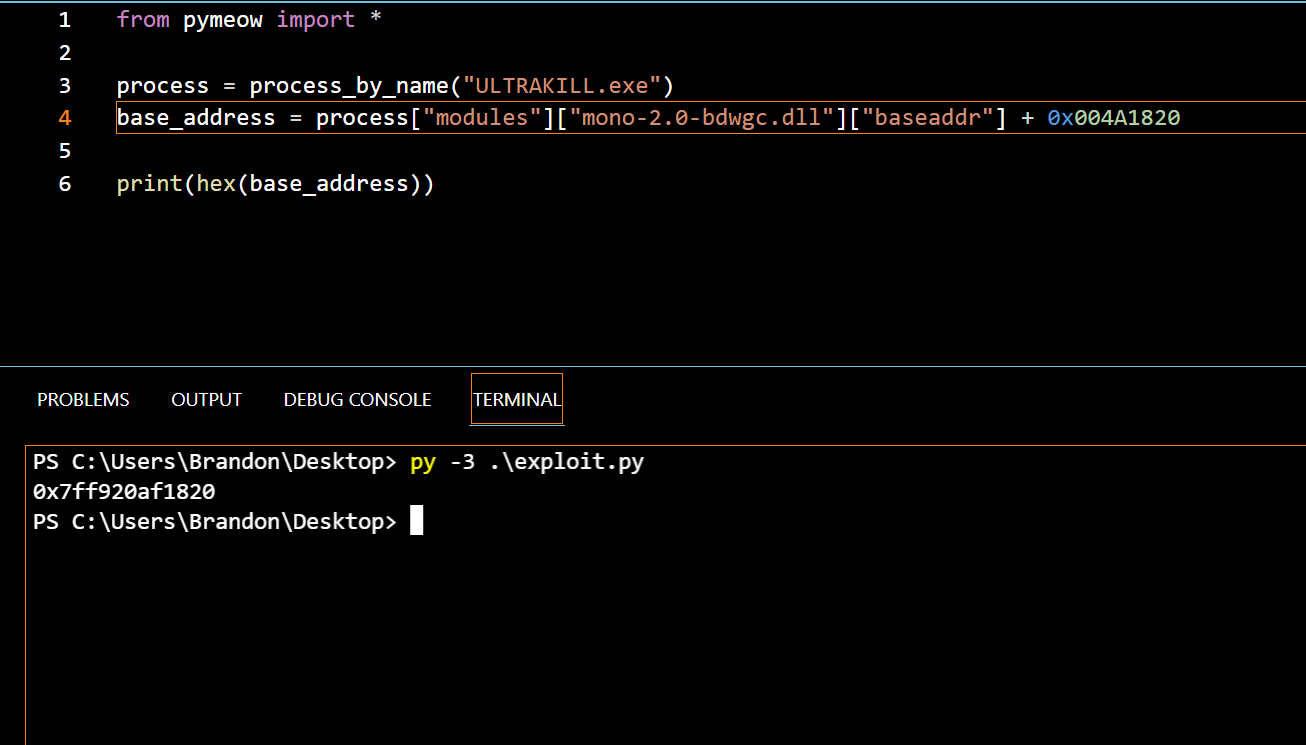Open the OUTPUT panel tab
1306x745 pixels.
[x=207, y=400]
